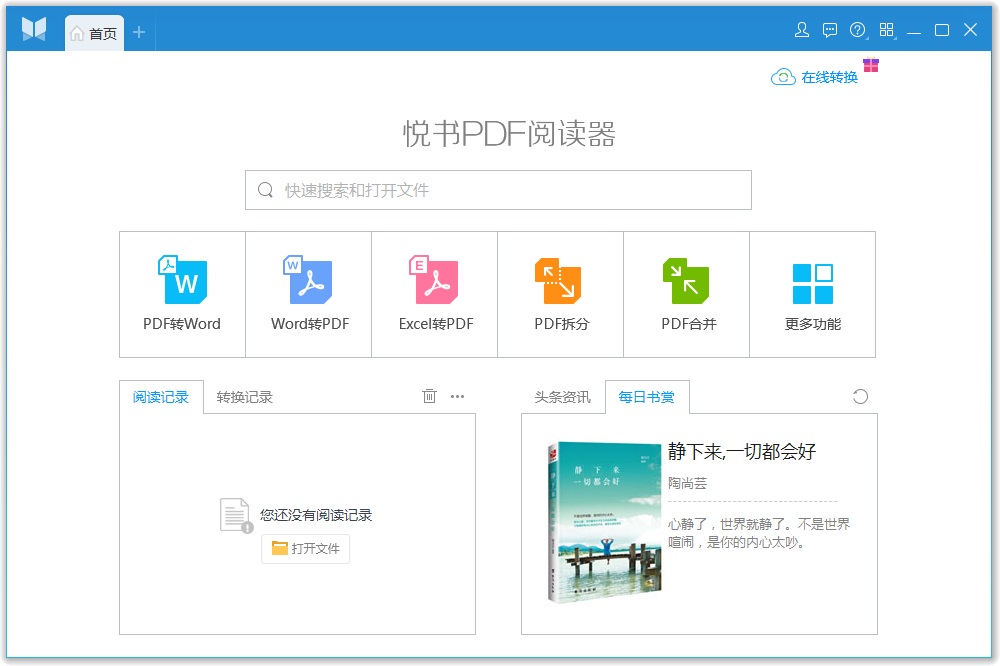
Task: Open the feedback message icon
Action: 829,30
